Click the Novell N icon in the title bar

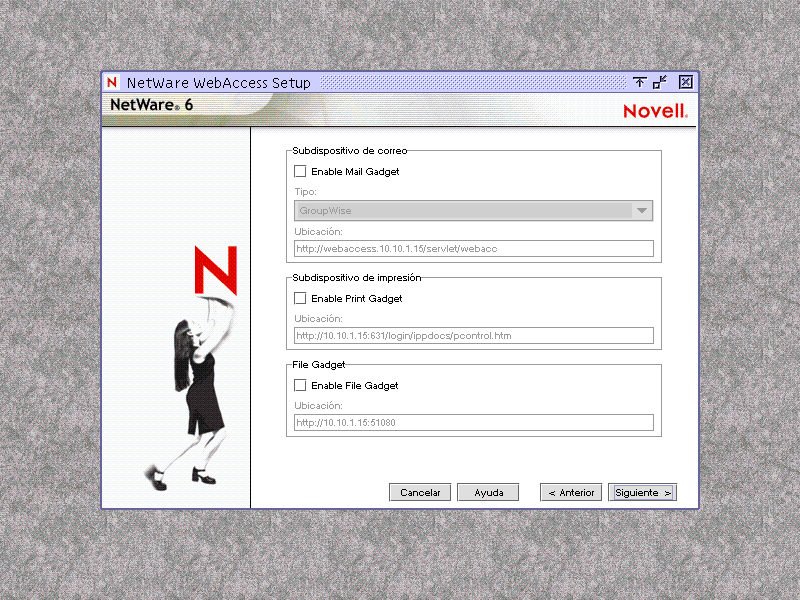[x=111, y=82]
